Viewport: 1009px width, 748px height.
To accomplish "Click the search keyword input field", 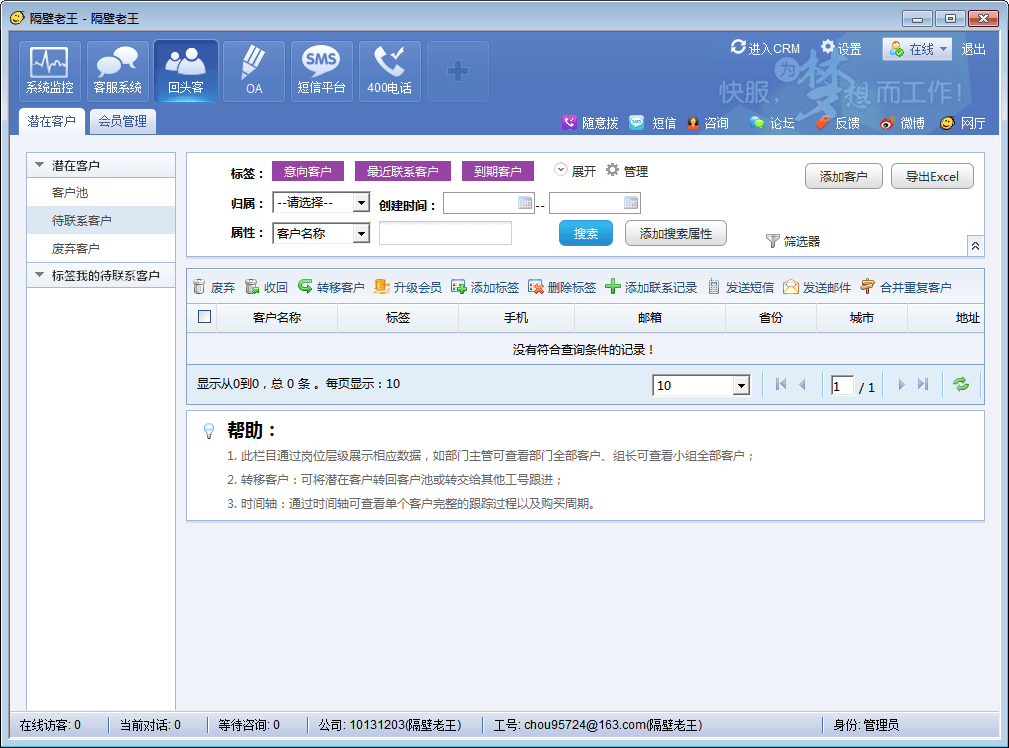I will (445, 233).
